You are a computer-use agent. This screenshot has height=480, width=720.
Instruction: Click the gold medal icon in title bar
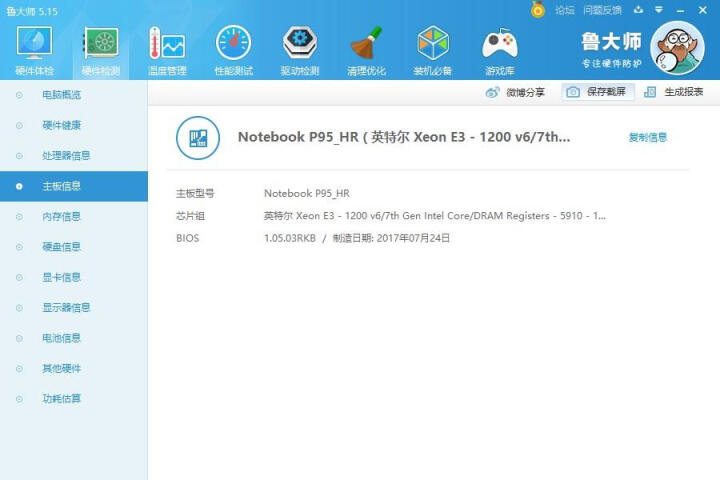(x=538, y=10)
